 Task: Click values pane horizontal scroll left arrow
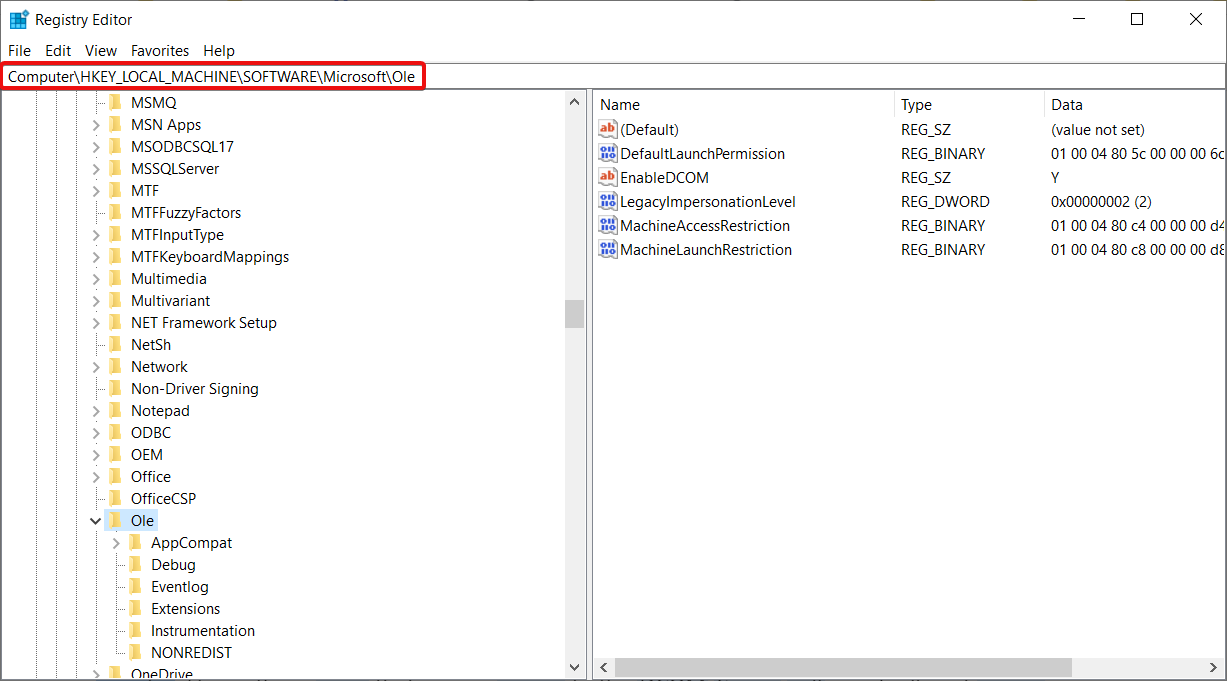(x=604, y=666)
